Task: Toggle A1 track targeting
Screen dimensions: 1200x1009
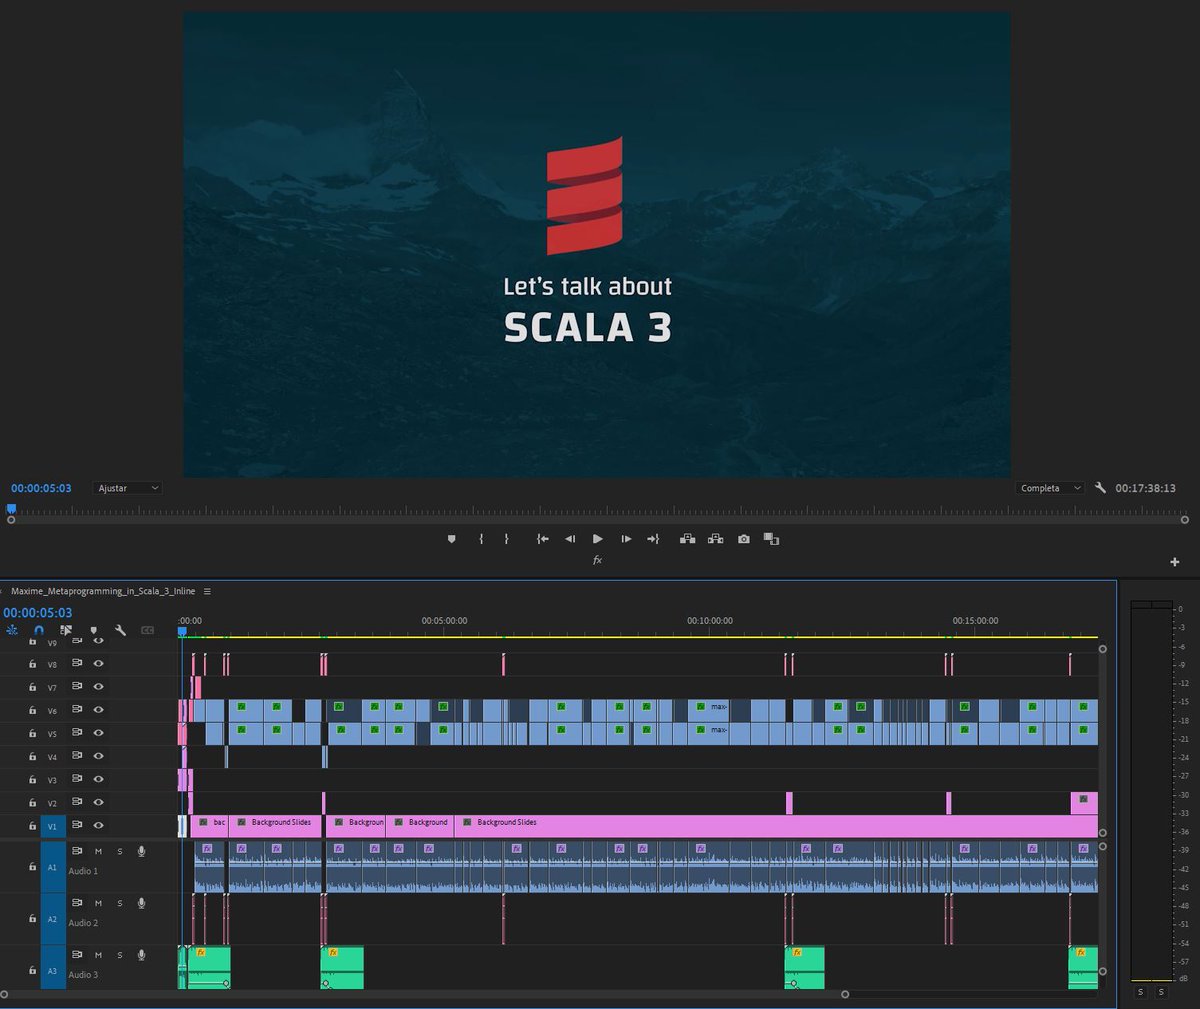Action: (x=53, y=867)
